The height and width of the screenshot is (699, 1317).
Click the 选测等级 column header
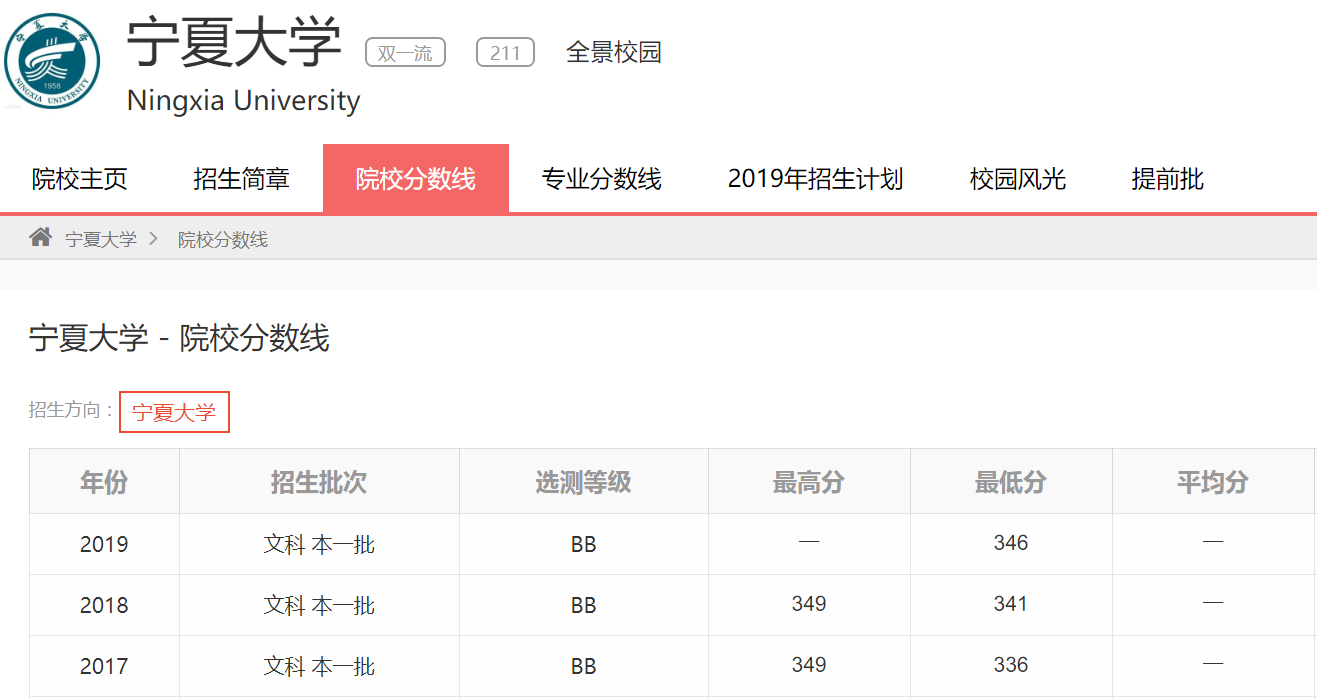point(584,482)
